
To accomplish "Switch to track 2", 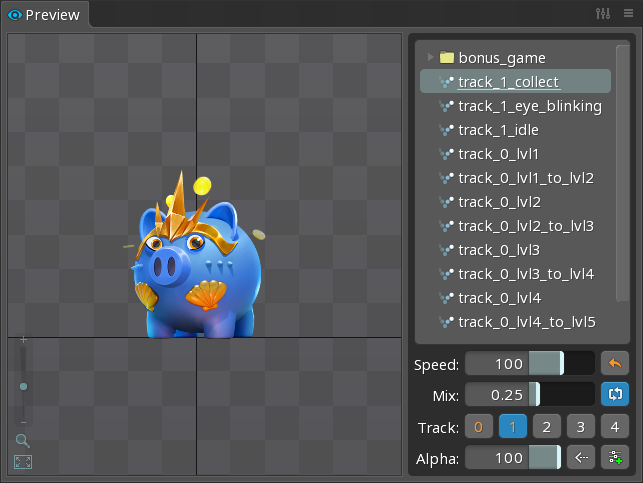I will 546,427.
